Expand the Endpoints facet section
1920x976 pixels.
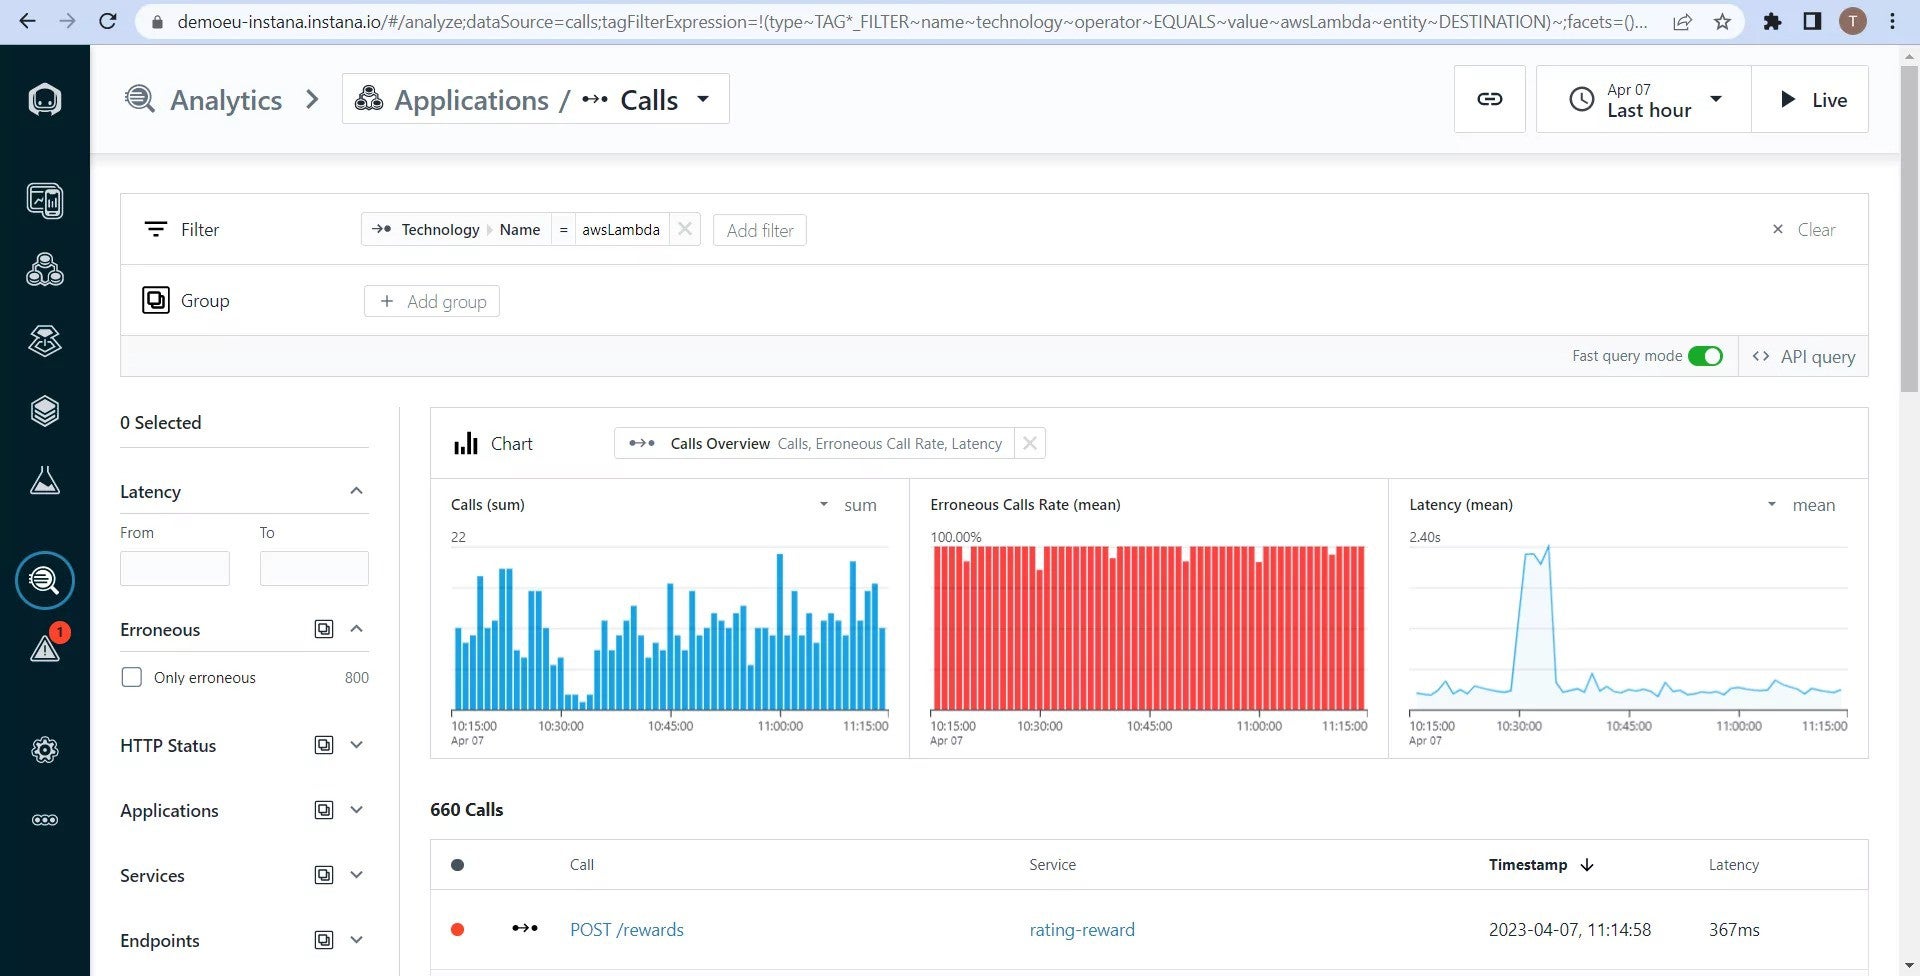[x=356, y=940]
